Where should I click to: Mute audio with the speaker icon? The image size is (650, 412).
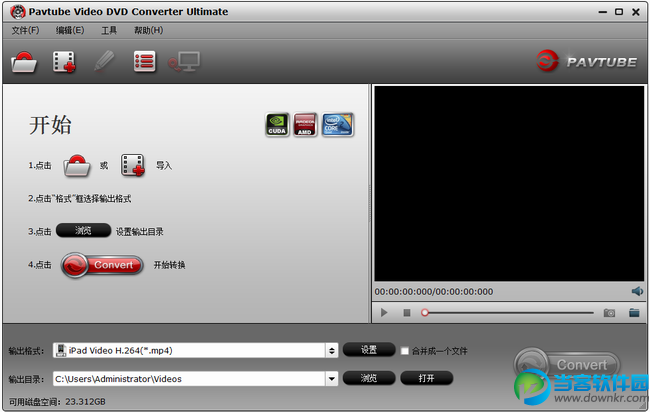pyautogui.click(x=637, y=291)
